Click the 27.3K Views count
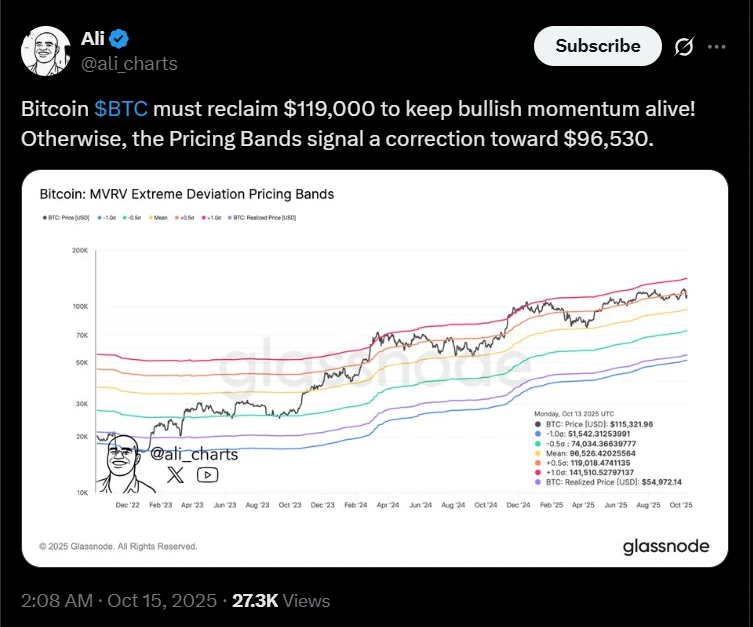The width and height of the screenshot is (753, 627). point(281,601)
